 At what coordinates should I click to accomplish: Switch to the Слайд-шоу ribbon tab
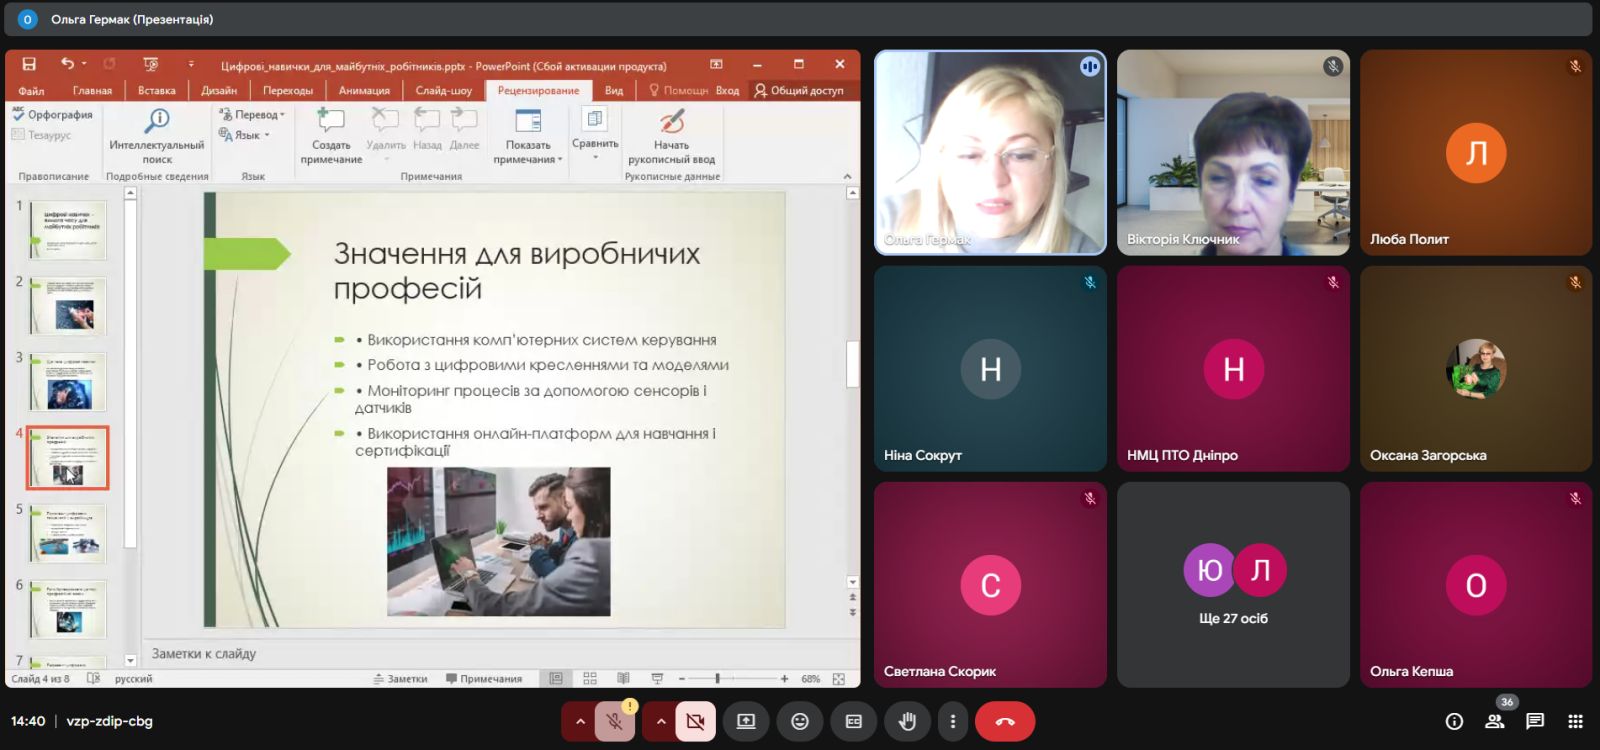(x=443, y=90)
